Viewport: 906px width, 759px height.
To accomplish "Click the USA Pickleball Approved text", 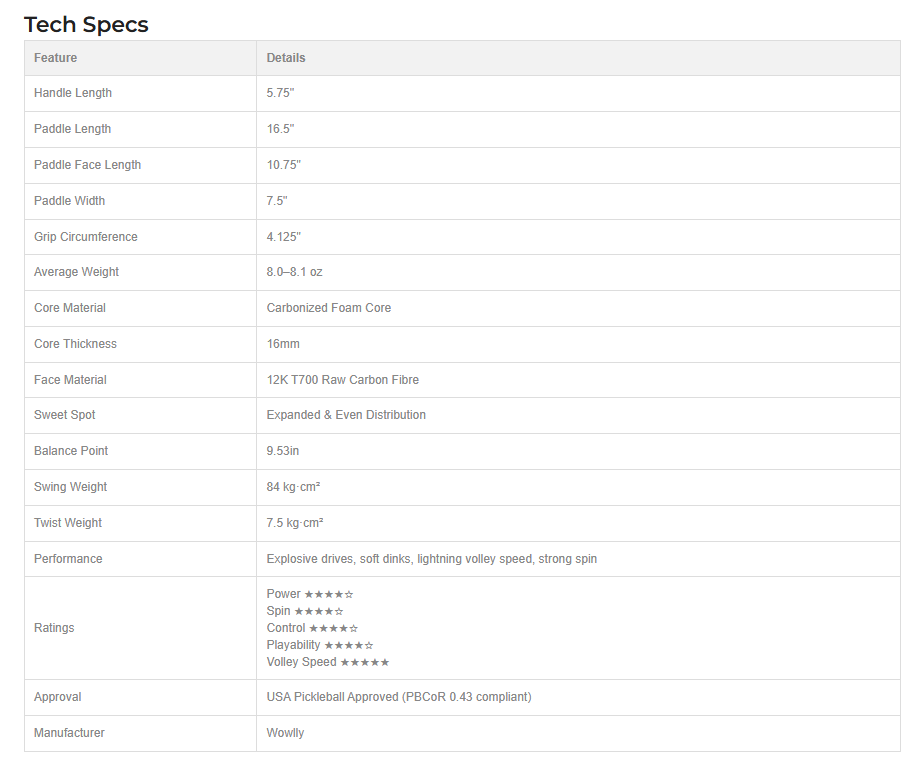I will [399, 697].
